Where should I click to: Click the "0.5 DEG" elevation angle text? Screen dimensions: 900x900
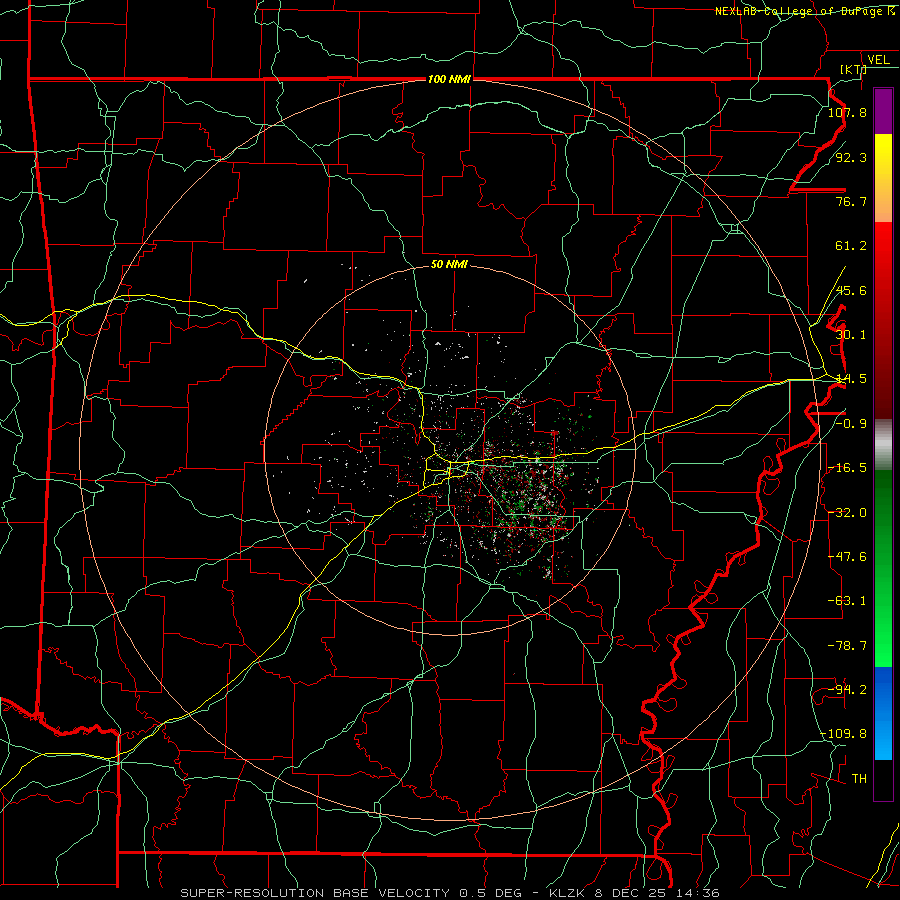[491, 893]
